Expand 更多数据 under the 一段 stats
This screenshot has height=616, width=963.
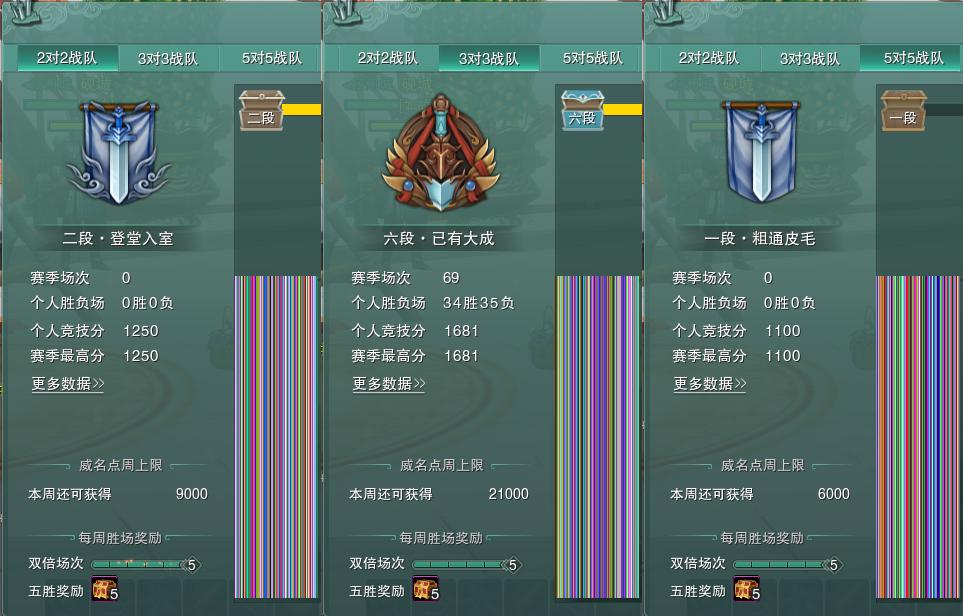pos(710,384)
